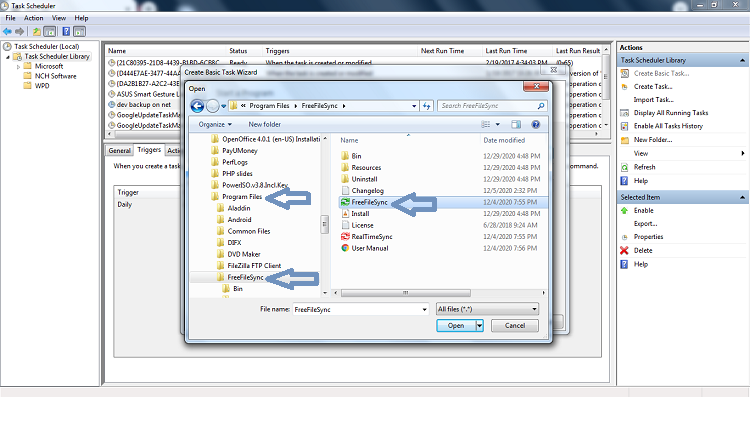
Task: Open the Action menu
Action: 33,18
